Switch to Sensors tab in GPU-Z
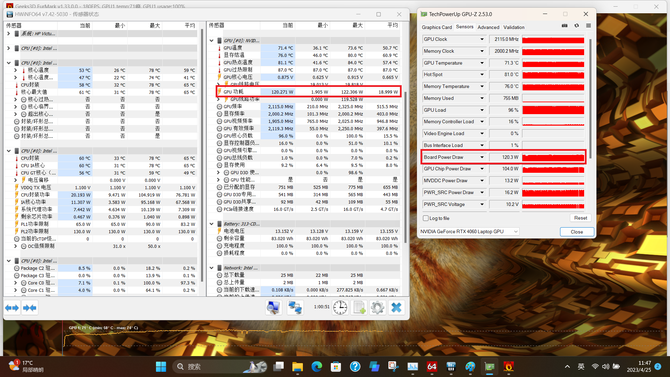670x377 pixels. click(464, 27)
